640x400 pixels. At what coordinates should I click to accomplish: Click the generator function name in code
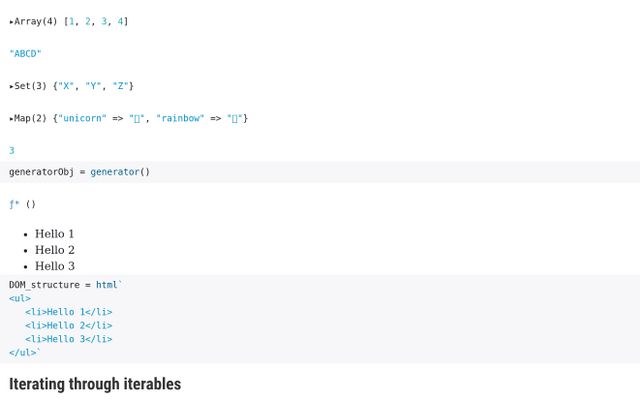(115, 172)
